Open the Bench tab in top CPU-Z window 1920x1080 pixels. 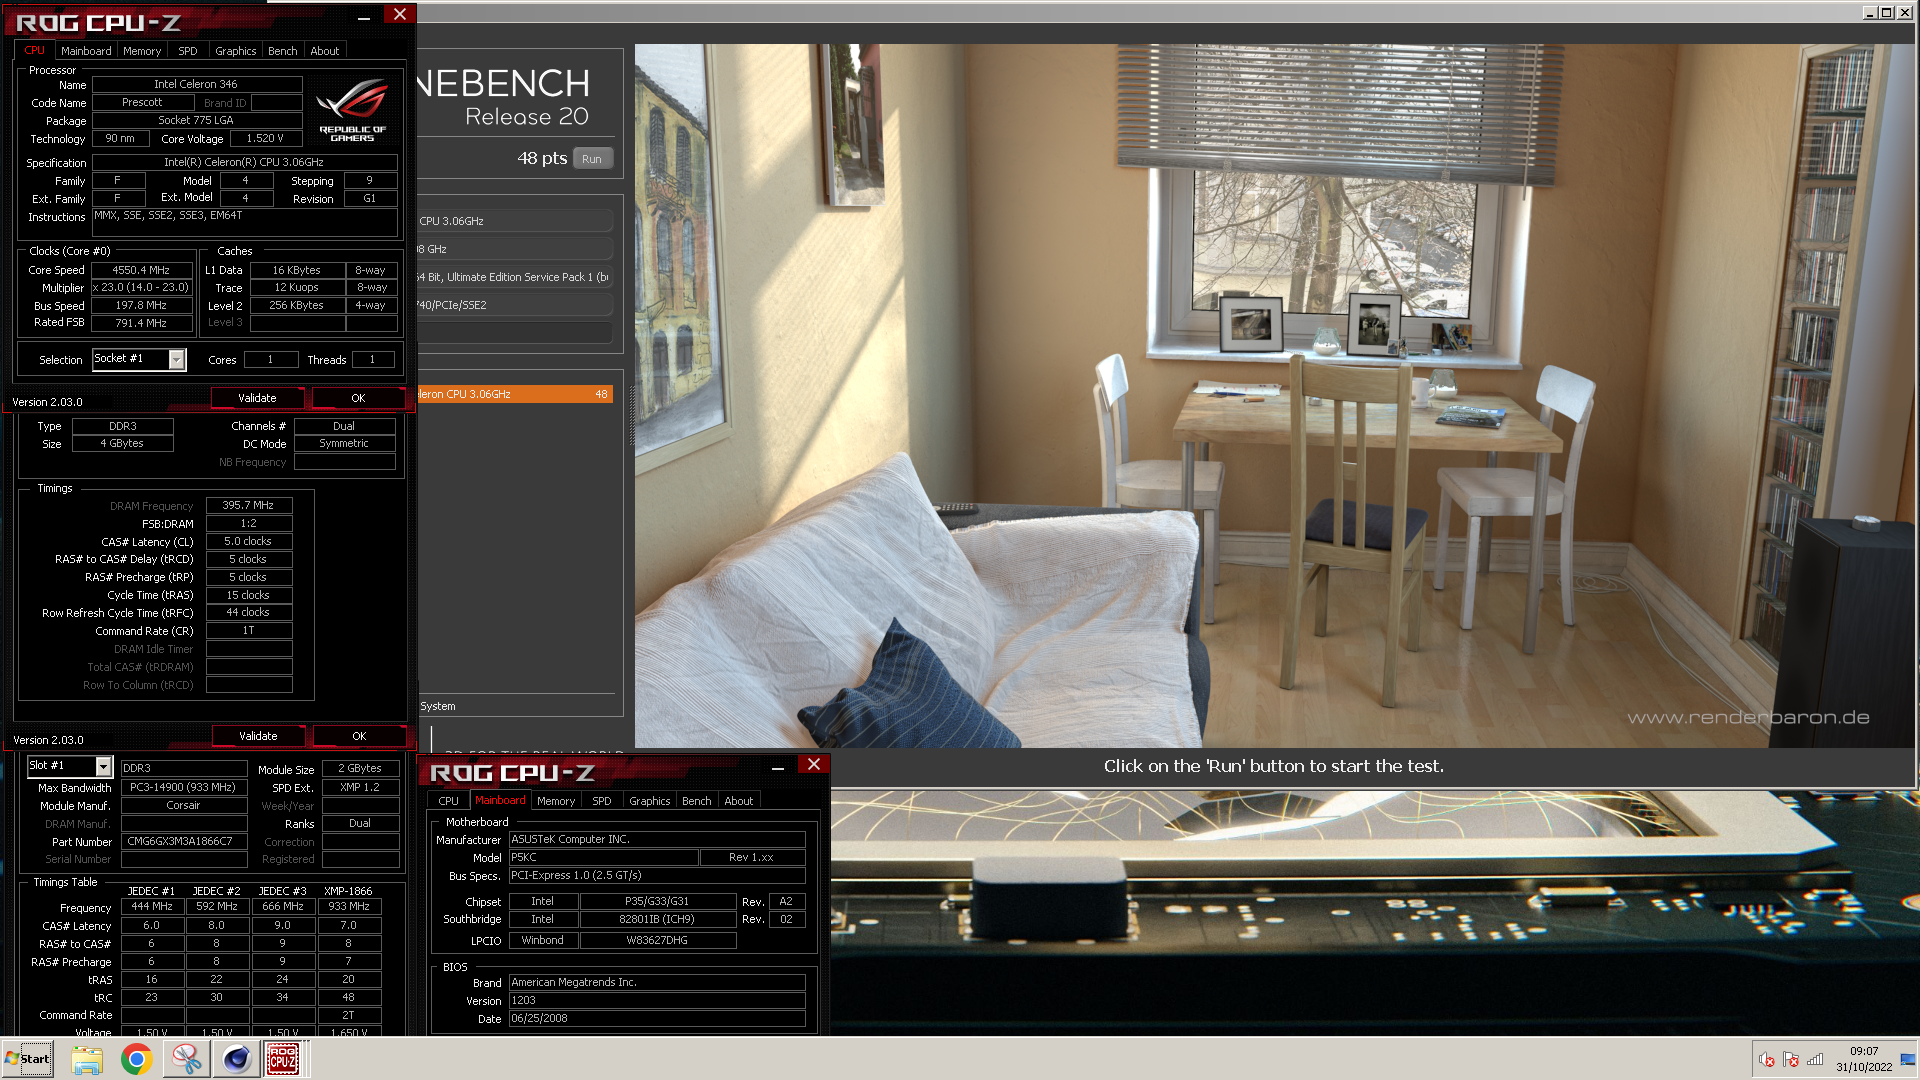coord(283,51)
